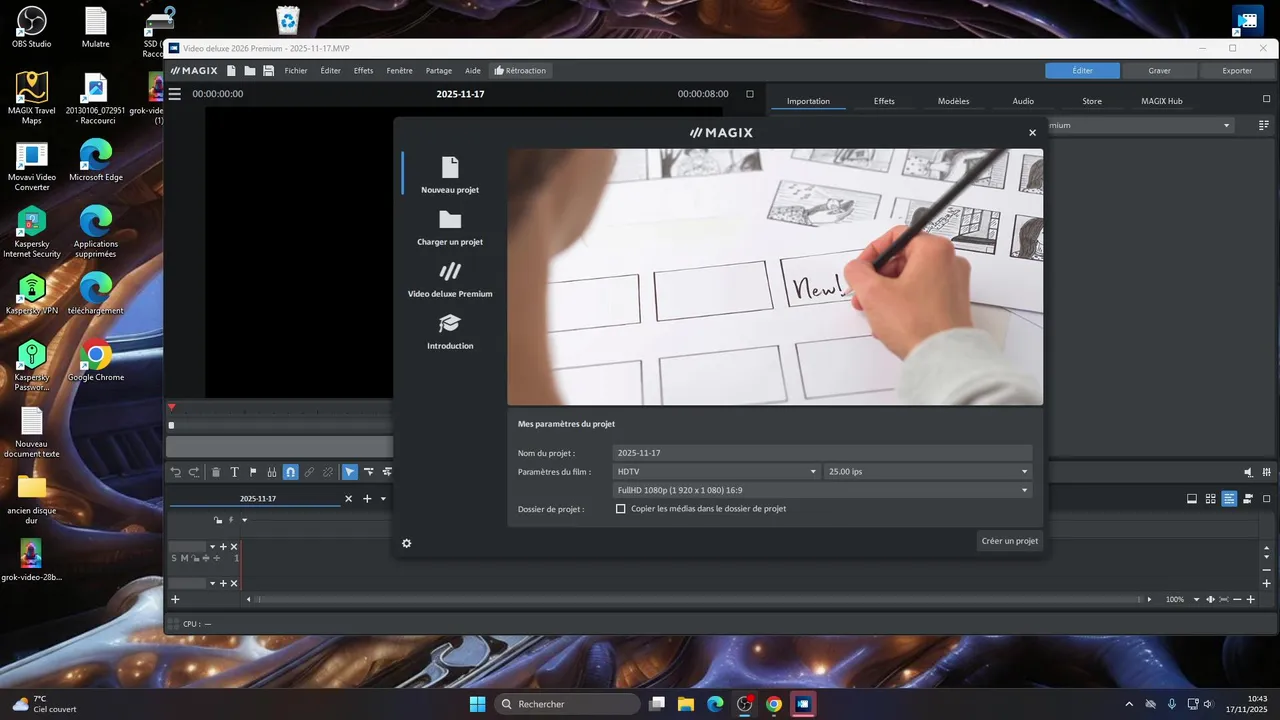Open Charger un projet folder icon

pyautogui.click(x=450, y=220)
